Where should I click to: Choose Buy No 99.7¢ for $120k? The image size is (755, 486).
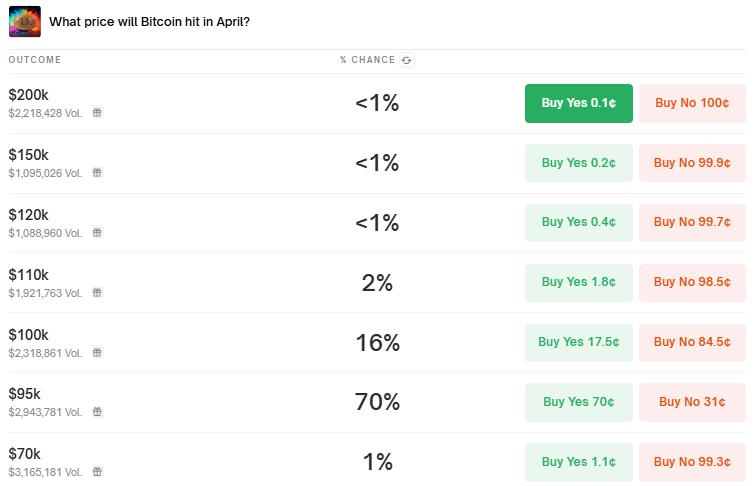click(692, 223)
